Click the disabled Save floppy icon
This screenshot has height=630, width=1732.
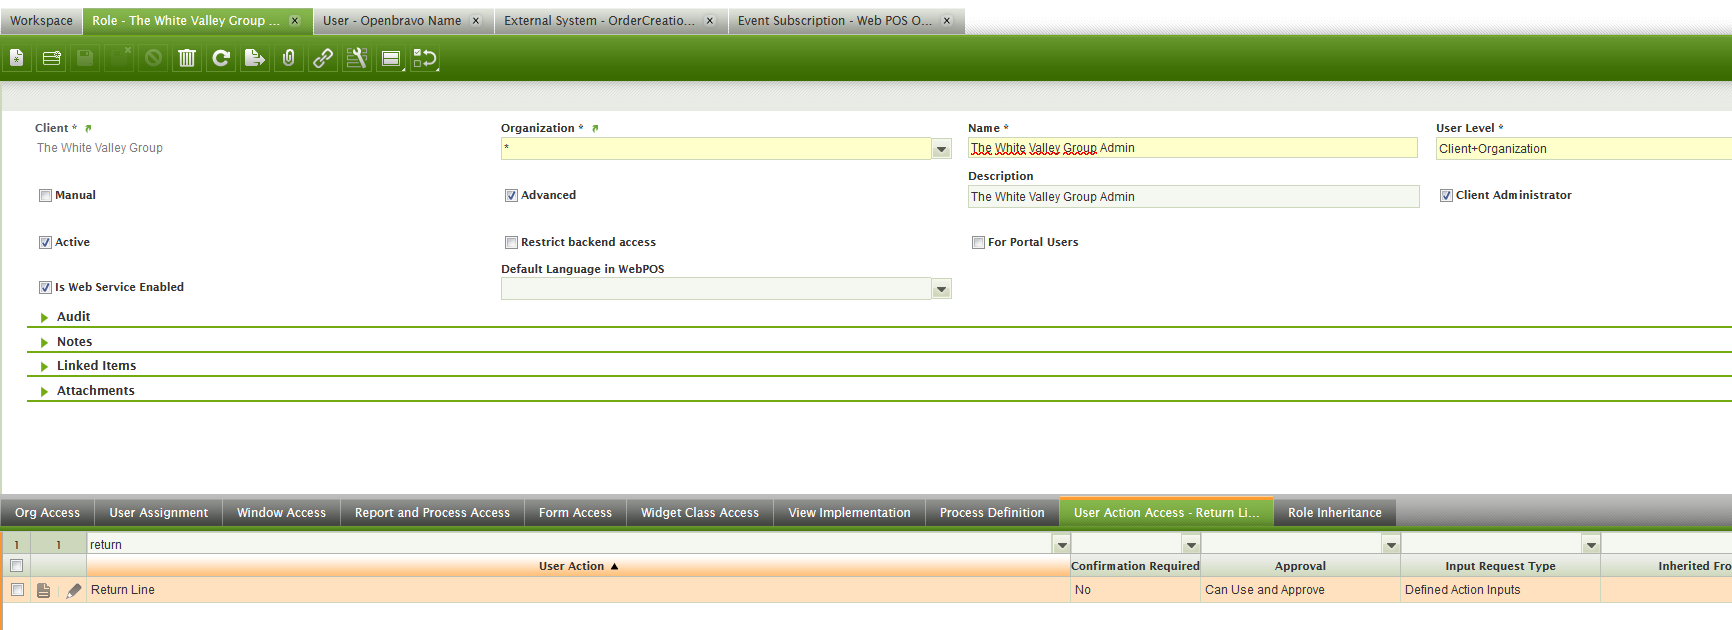coord(85,58)
